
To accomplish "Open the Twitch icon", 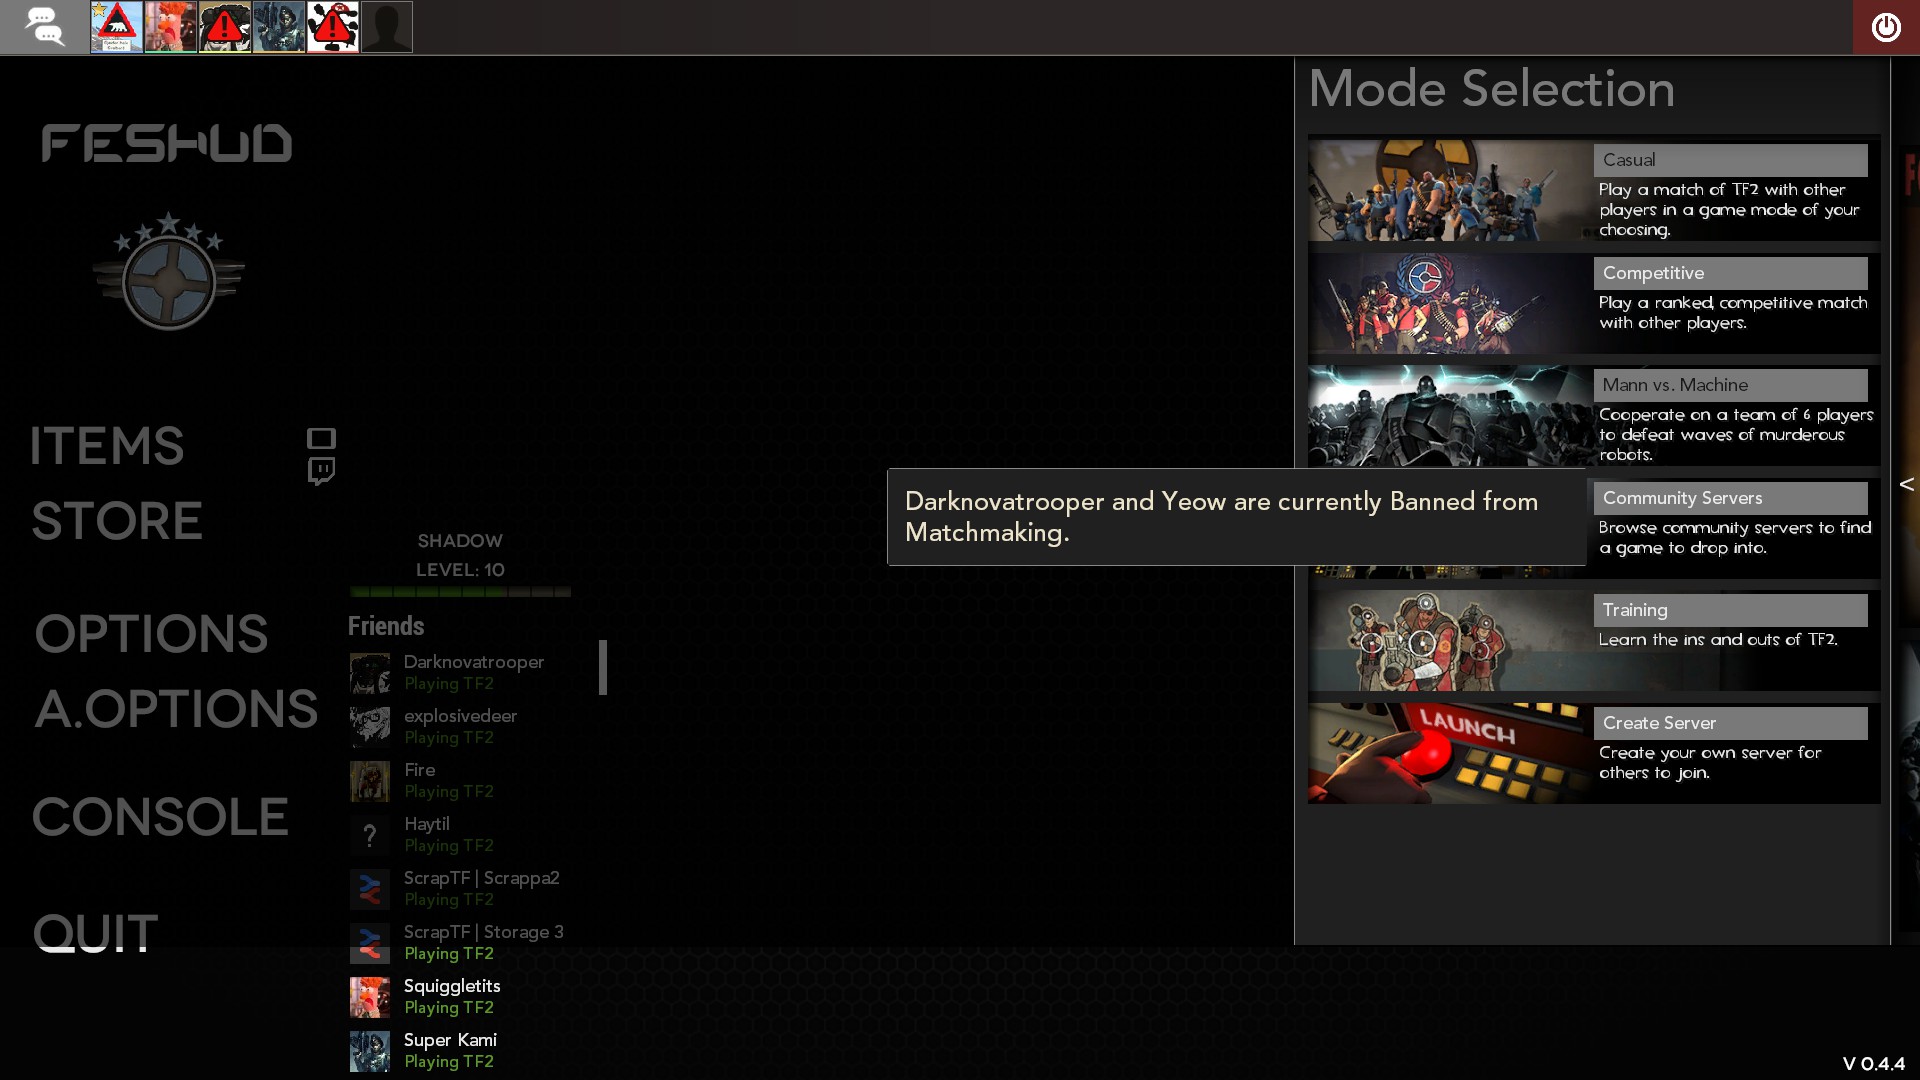I will [x=321, y=471].
